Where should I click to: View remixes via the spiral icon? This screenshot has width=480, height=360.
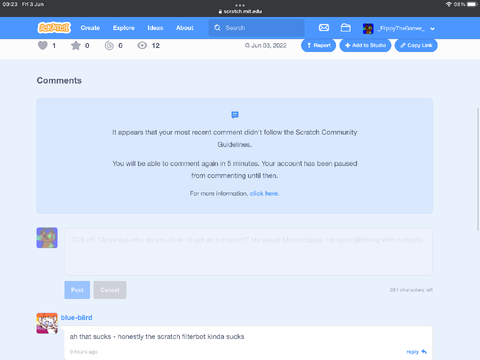(109, 45)
